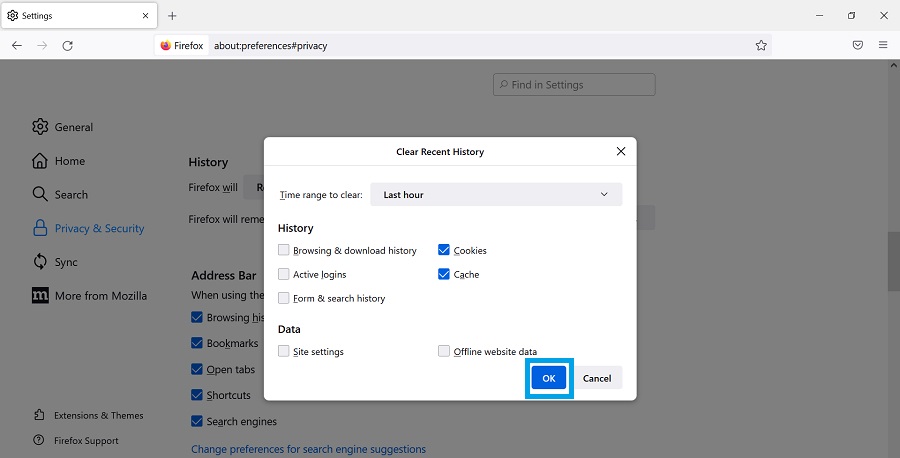Select Privacy & Security category

coord(88,228)
